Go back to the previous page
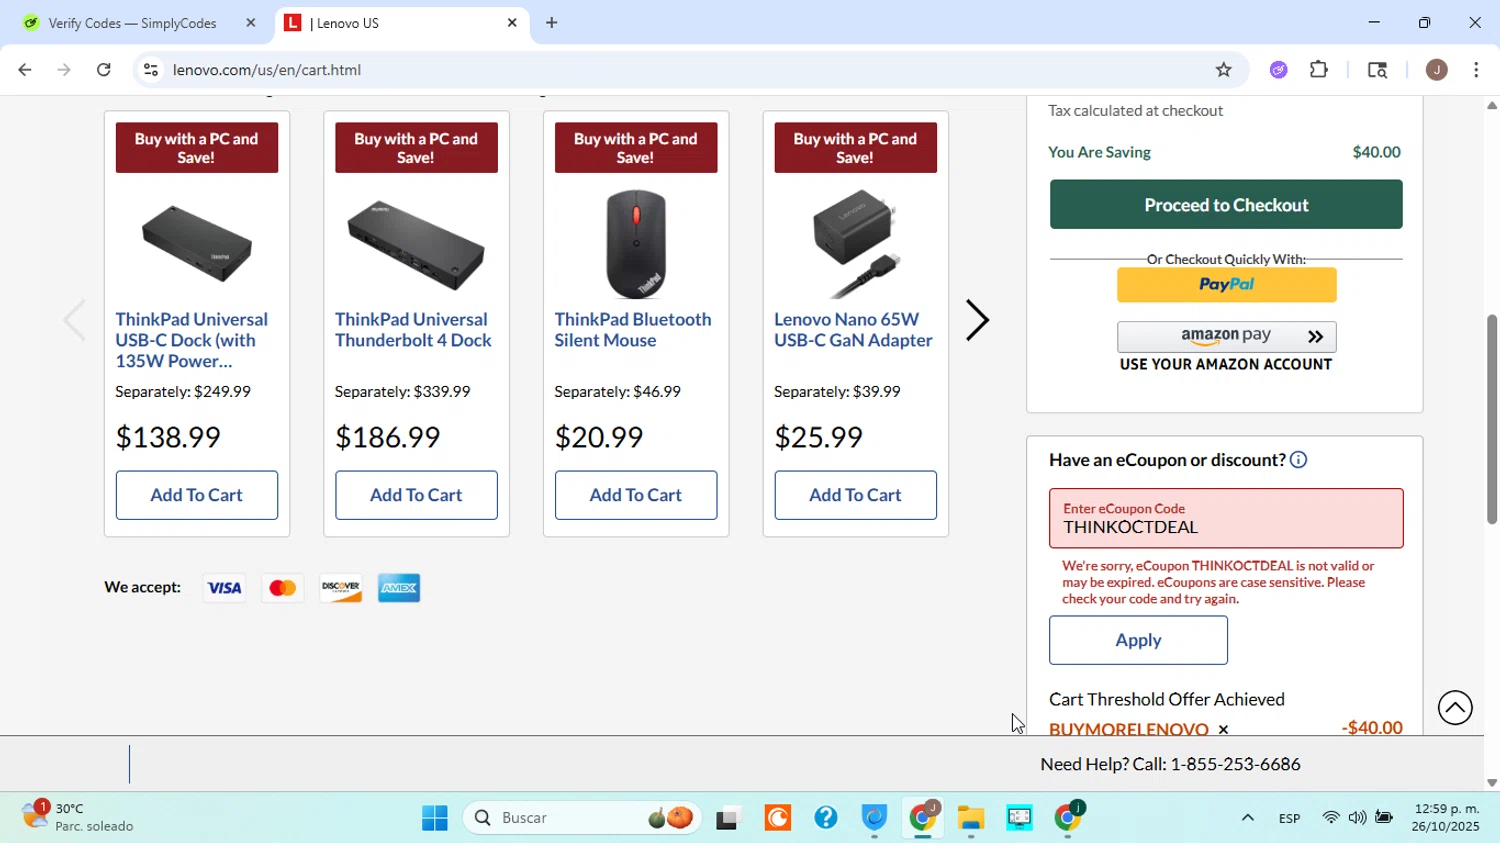Image resolution: width=1500 pixels, height=843 pixels. [25, 70]
